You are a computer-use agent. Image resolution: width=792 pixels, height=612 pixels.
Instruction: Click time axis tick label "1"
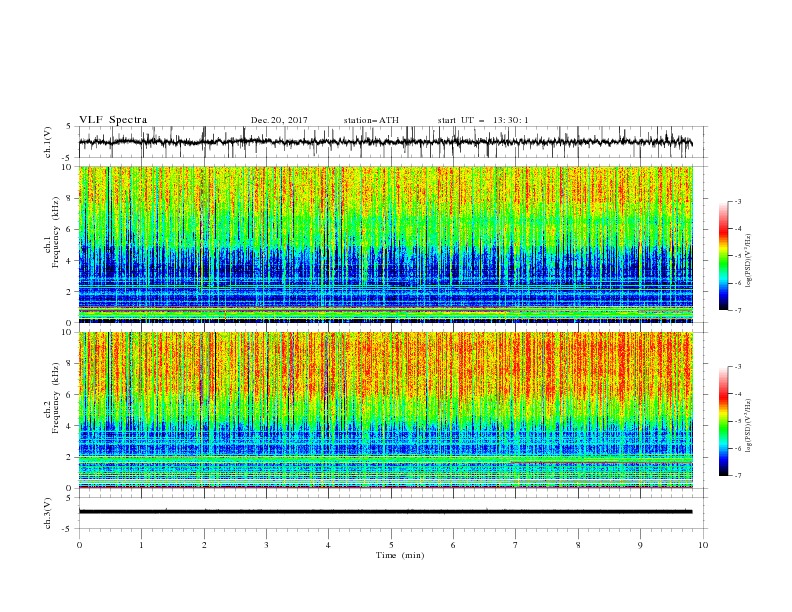click(x=141, y=545)
